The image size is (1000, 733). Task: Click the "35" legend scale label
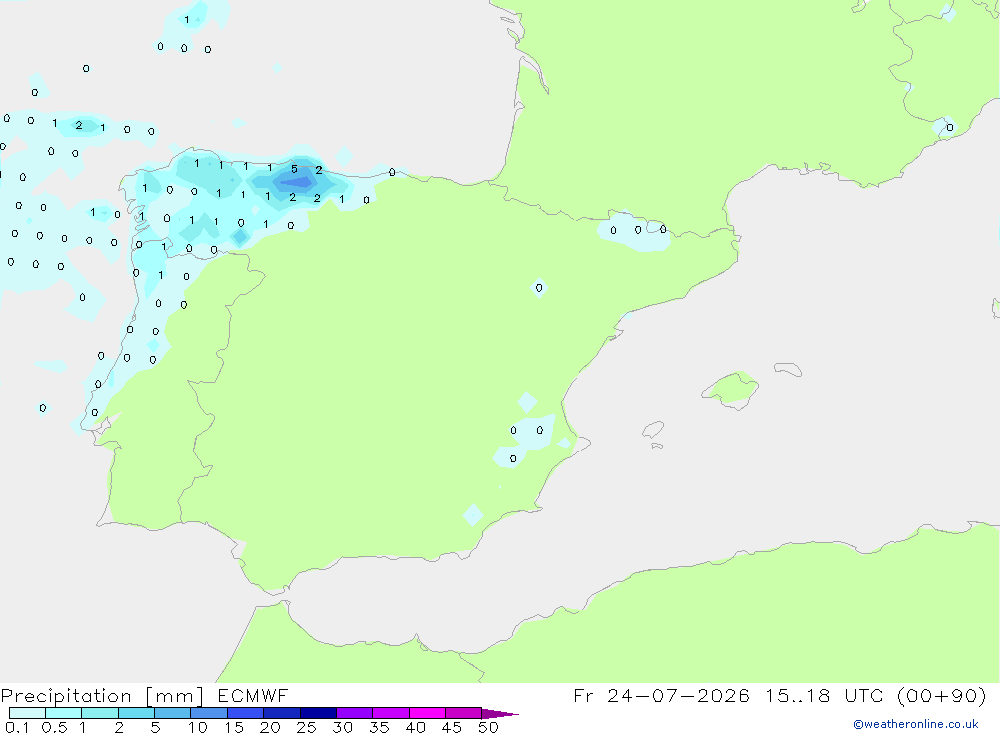coord(379,727)
